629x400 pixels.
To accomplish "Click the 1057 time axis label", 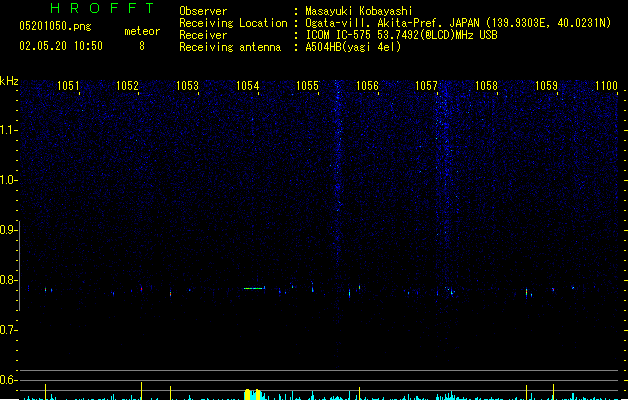I will click(x=426, y=85).
